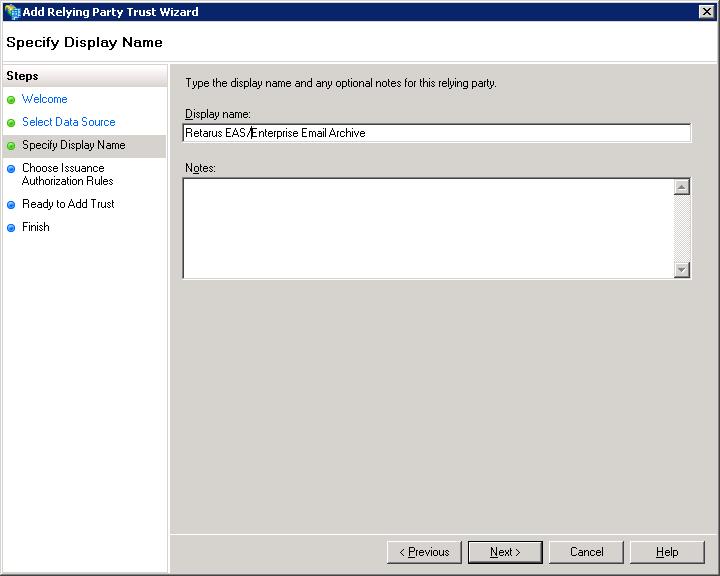Select the Specify Display Name step

[x=73, y=146]
